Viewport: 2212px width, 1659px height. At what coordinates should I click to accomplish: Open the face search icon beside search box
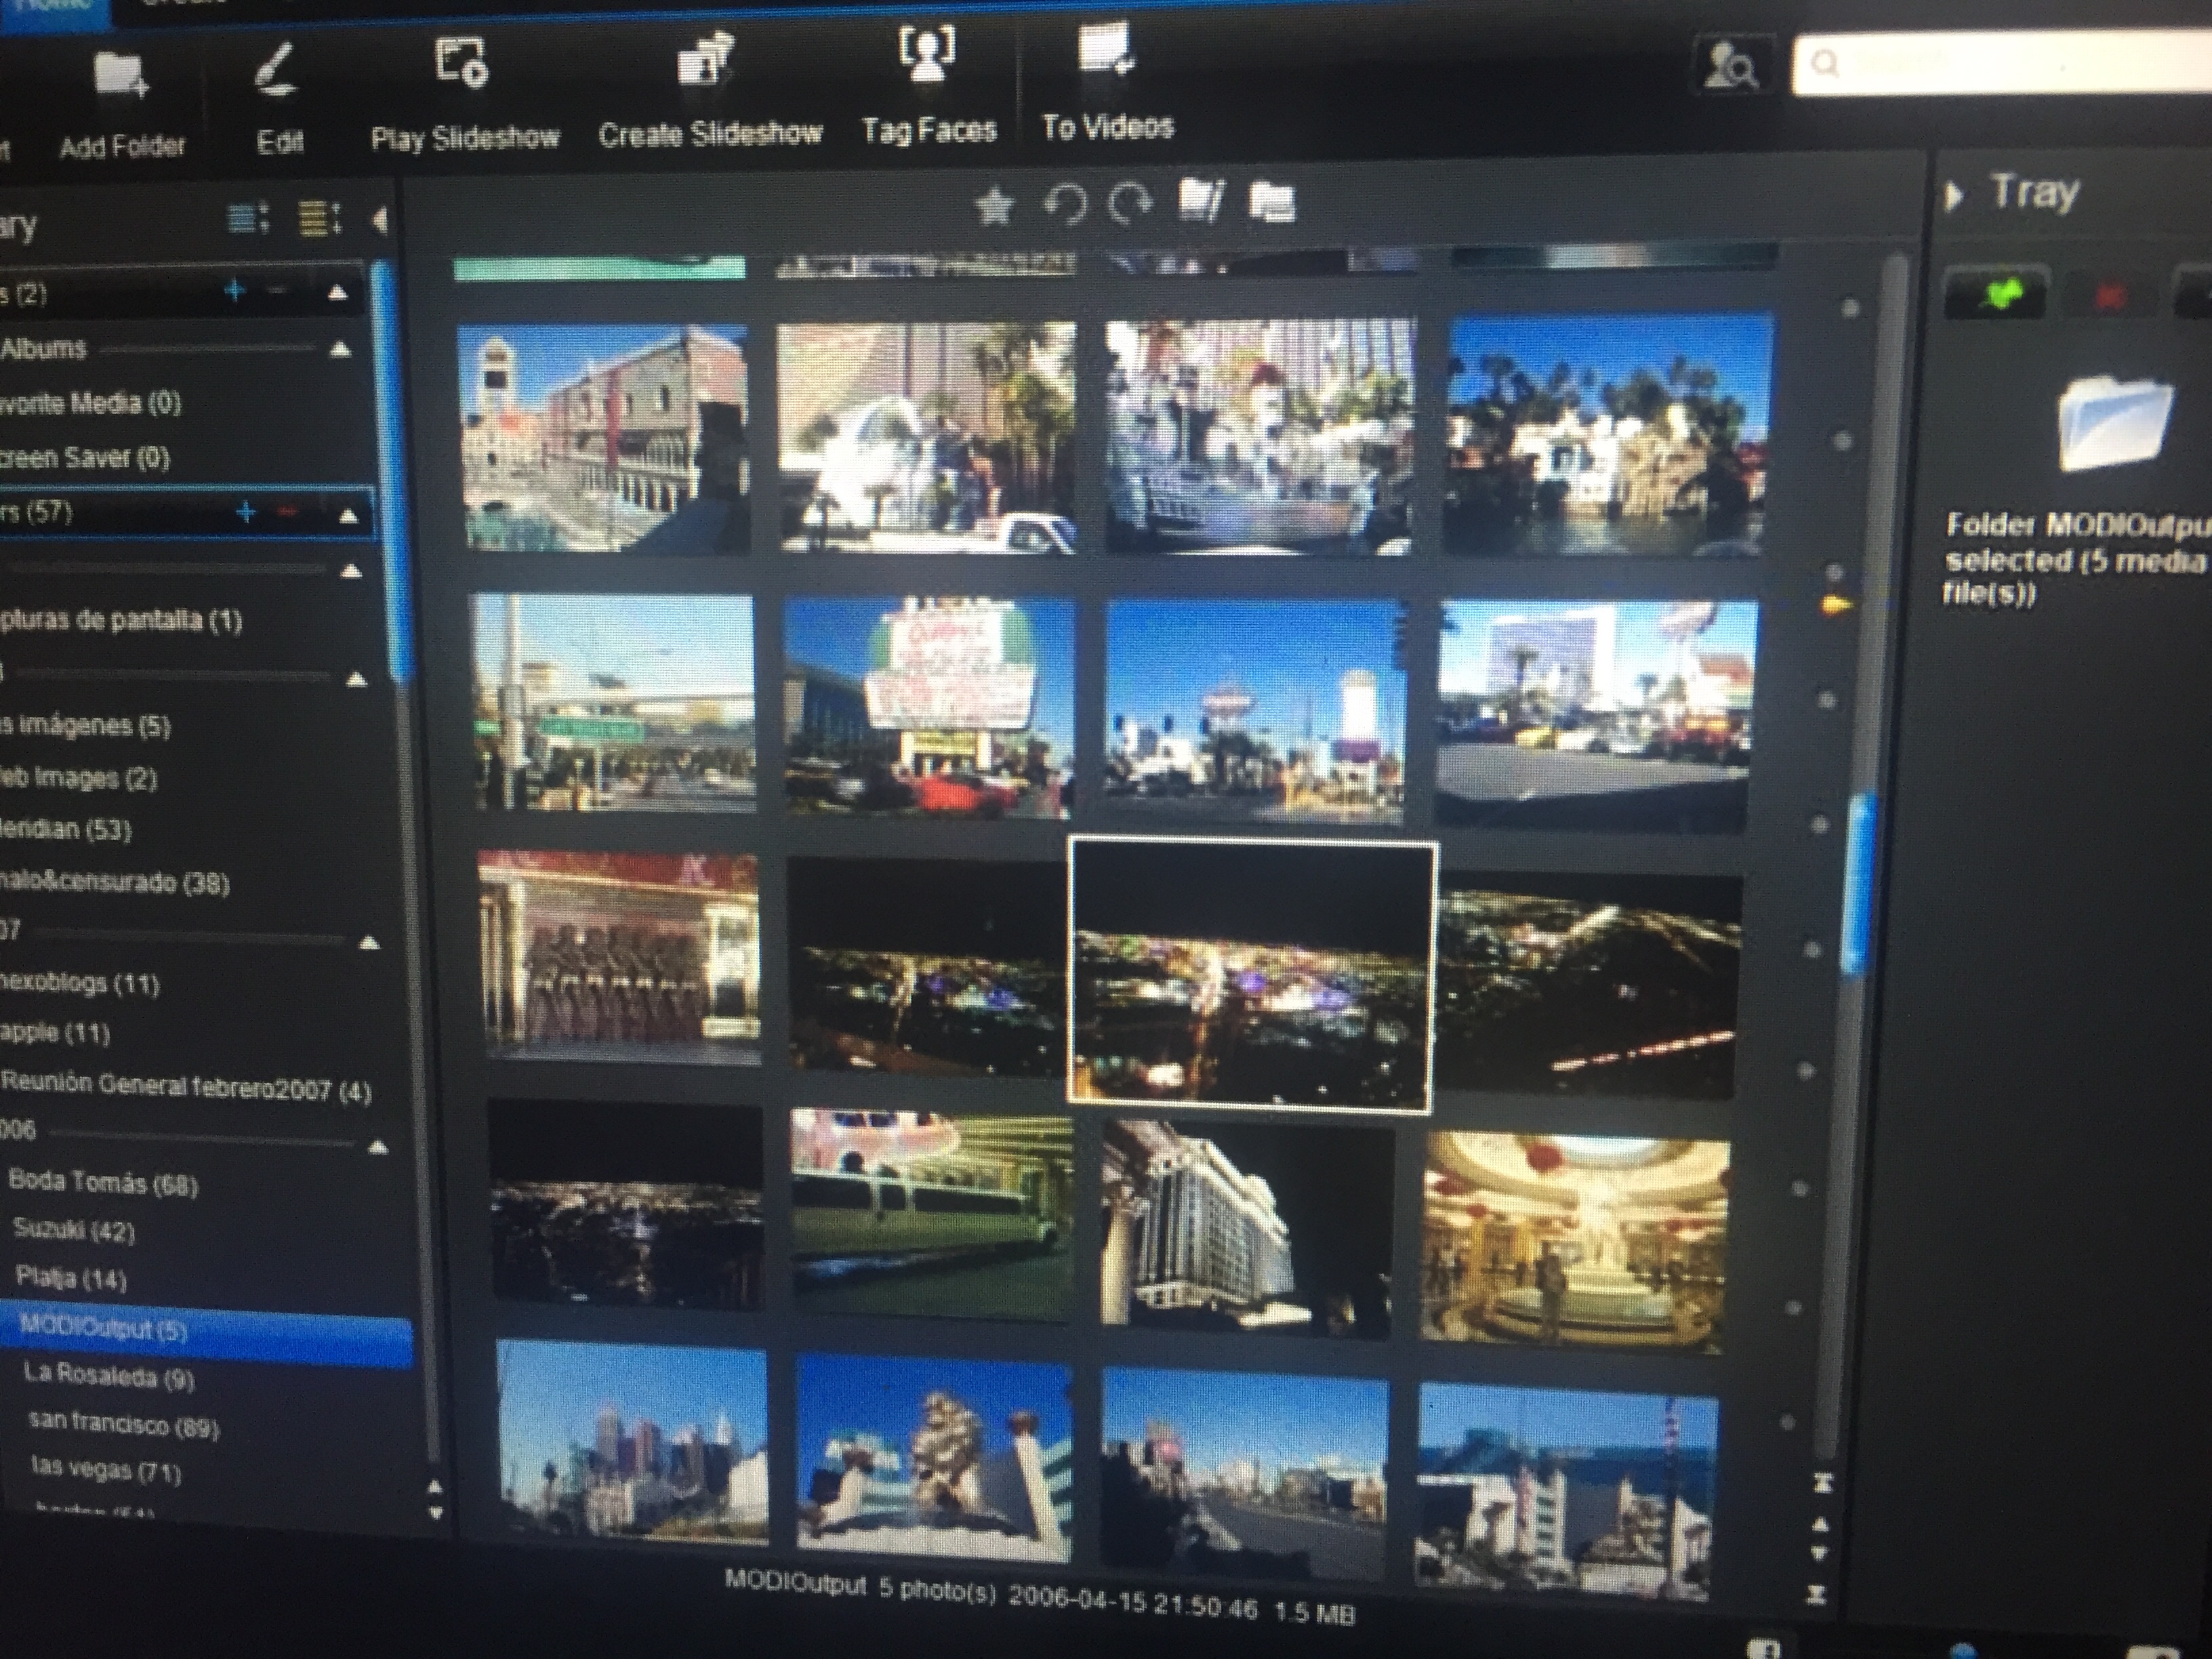click(1735, 66)
